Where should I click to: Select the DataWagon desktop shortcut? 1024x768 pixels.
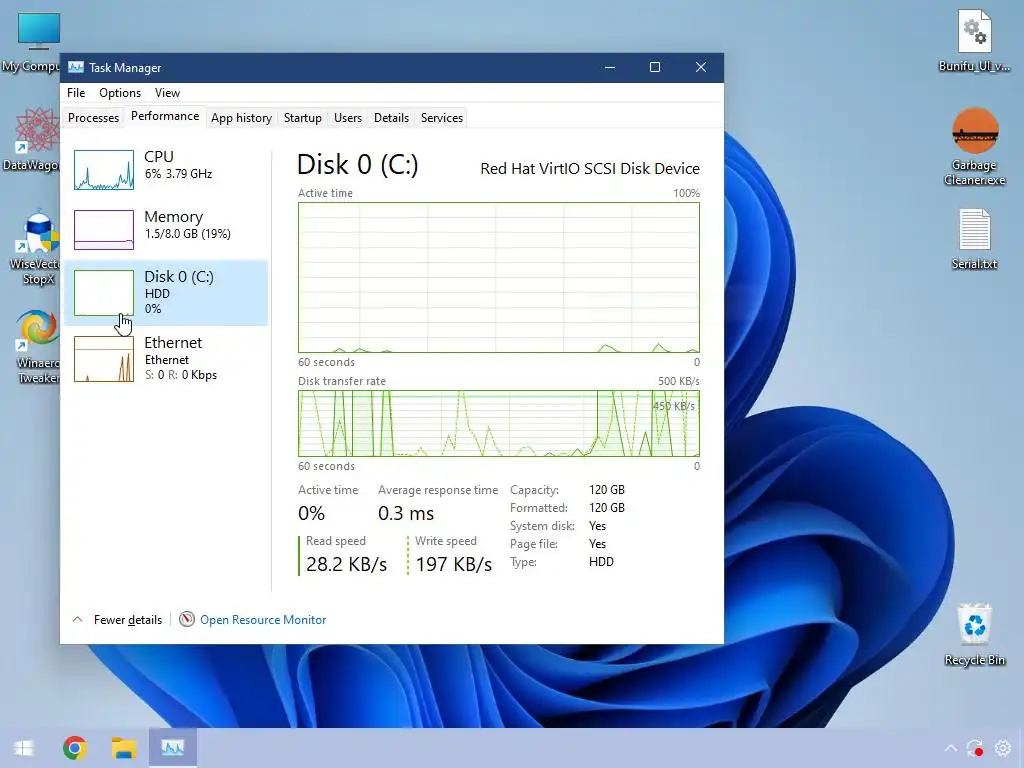coord(33,139)
